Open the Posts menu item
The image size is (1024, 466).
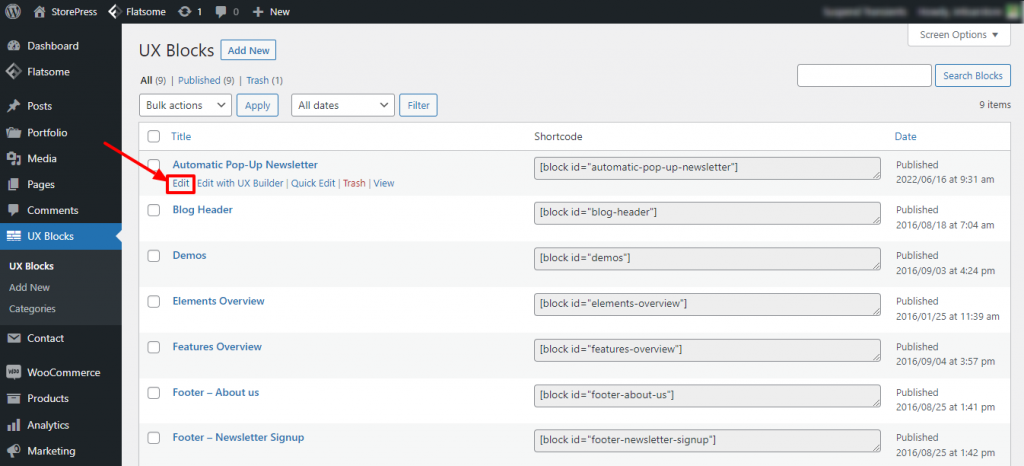click(x=61, y=106)
